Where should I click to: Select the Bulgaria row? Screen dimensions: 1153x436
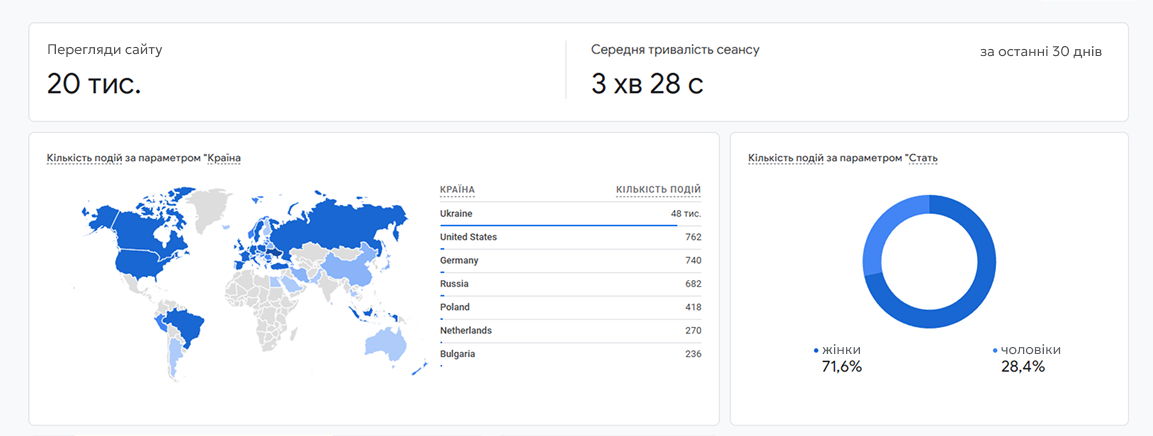[570, 354]
